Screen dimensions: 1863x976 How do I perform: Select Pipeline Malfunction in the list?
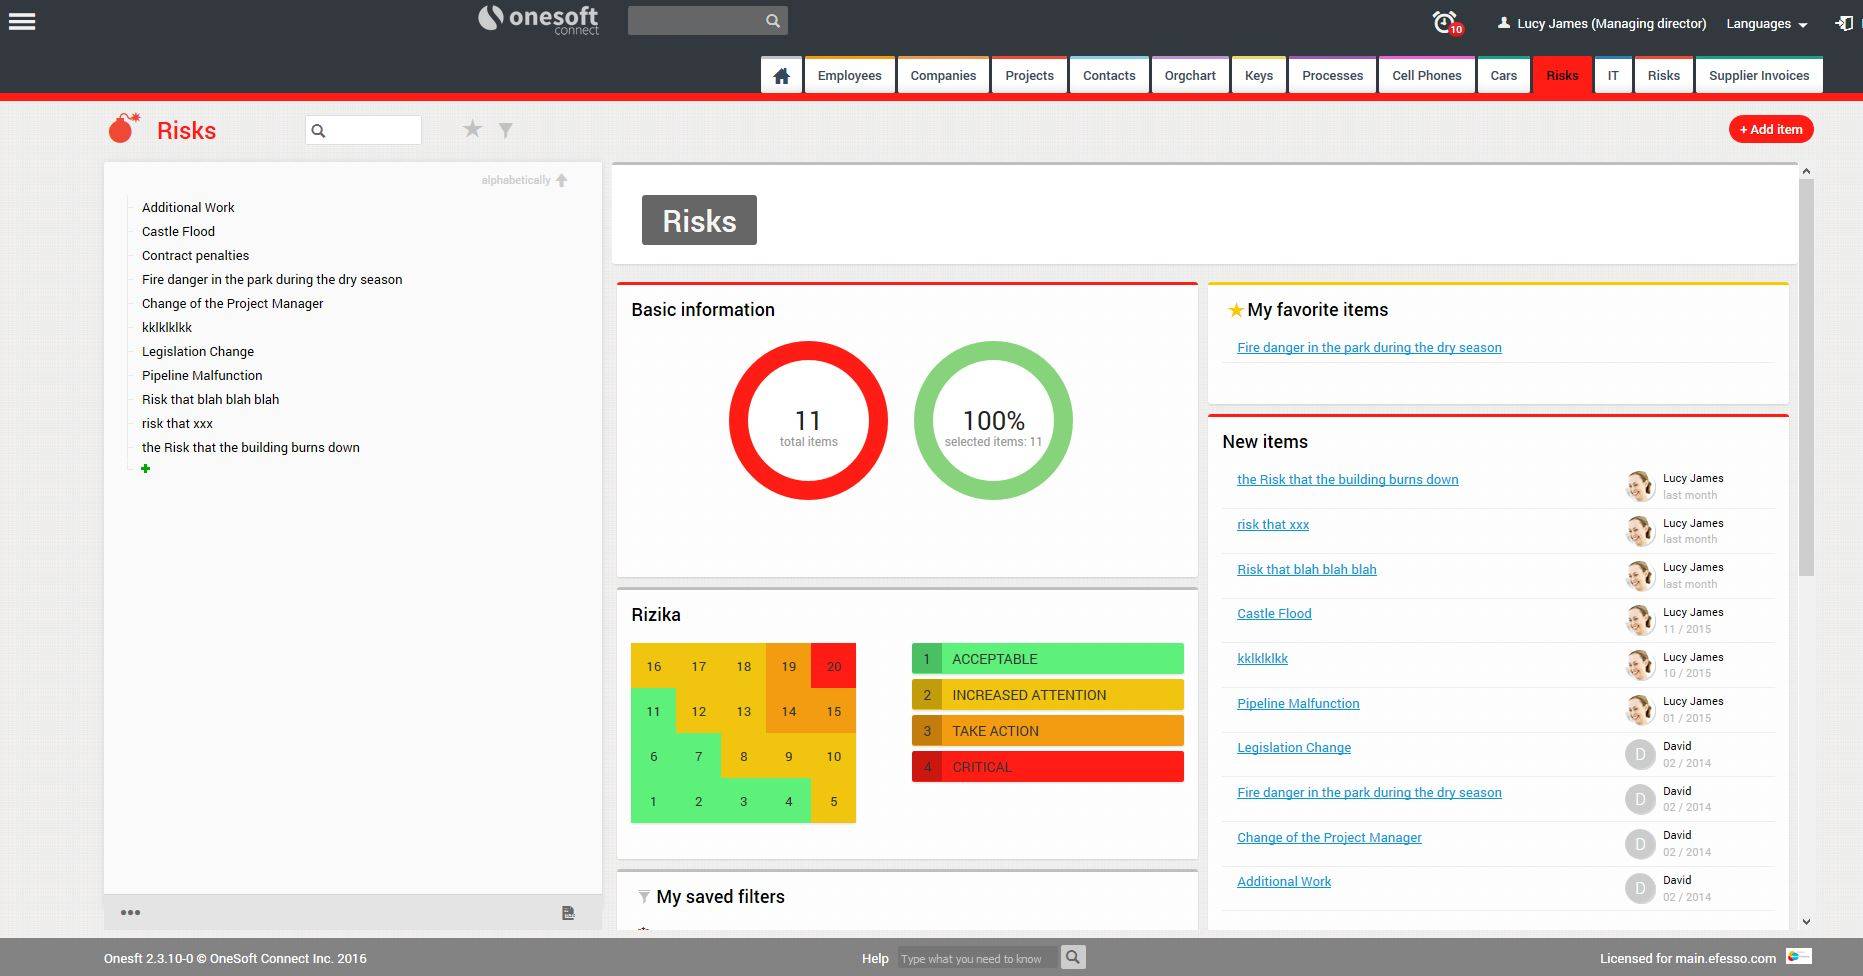(x=202, y=376)
